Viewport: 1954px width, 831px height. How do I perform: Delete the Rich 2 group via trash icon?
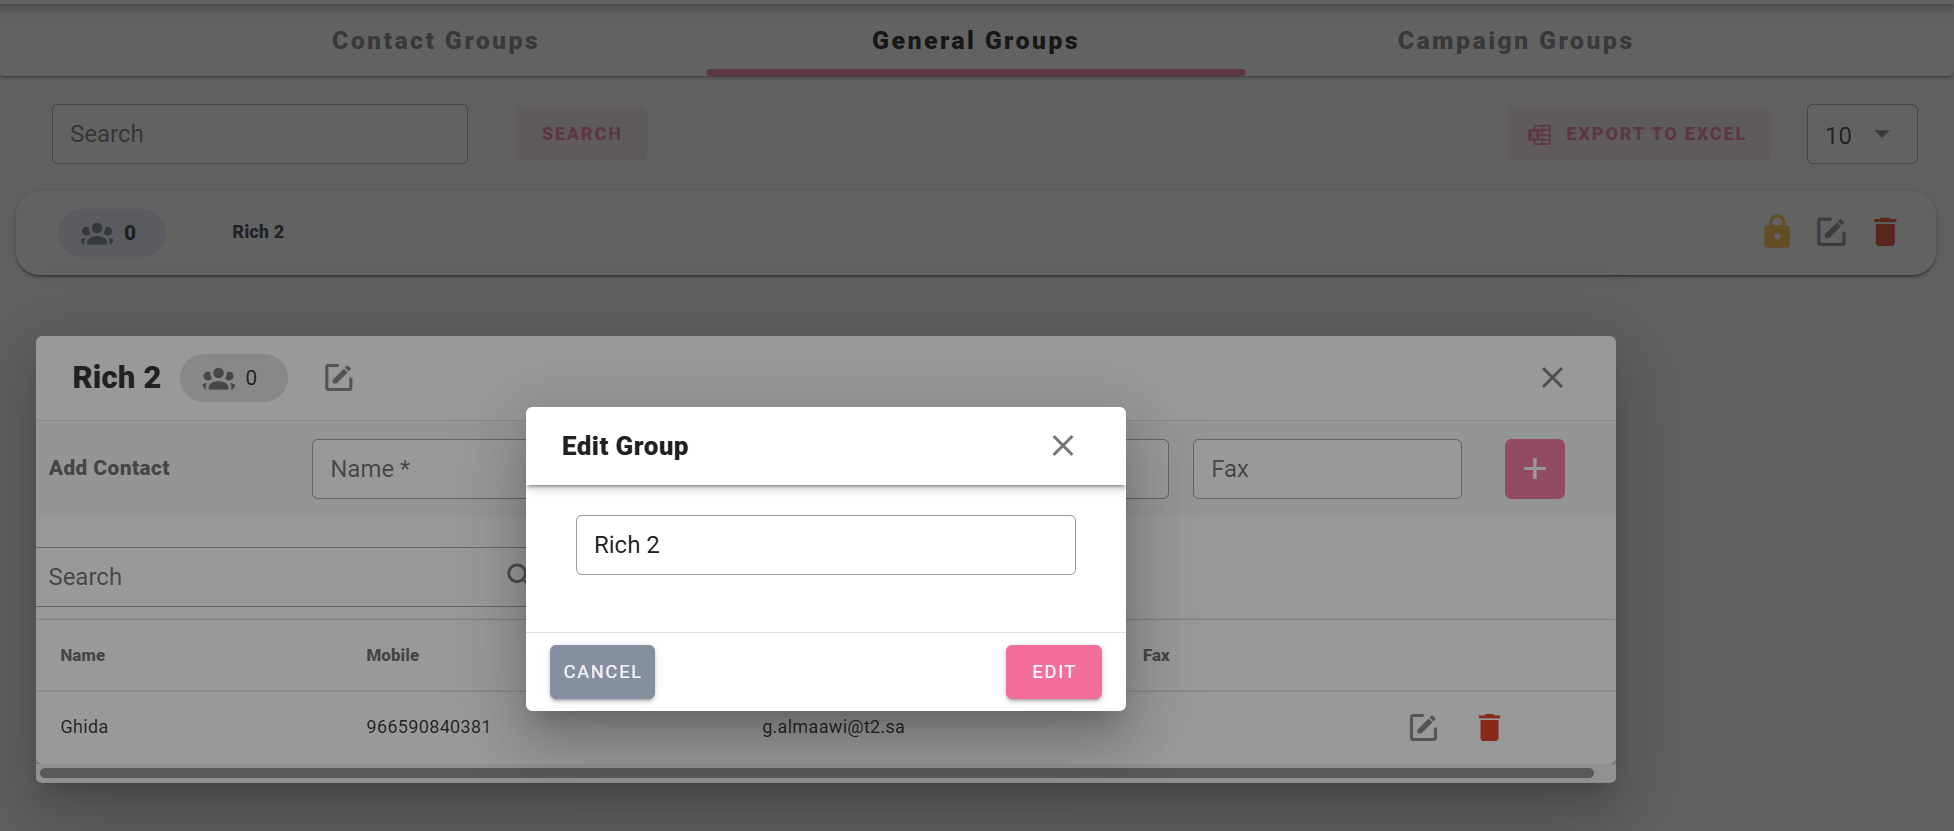(x=1885, y=232)
